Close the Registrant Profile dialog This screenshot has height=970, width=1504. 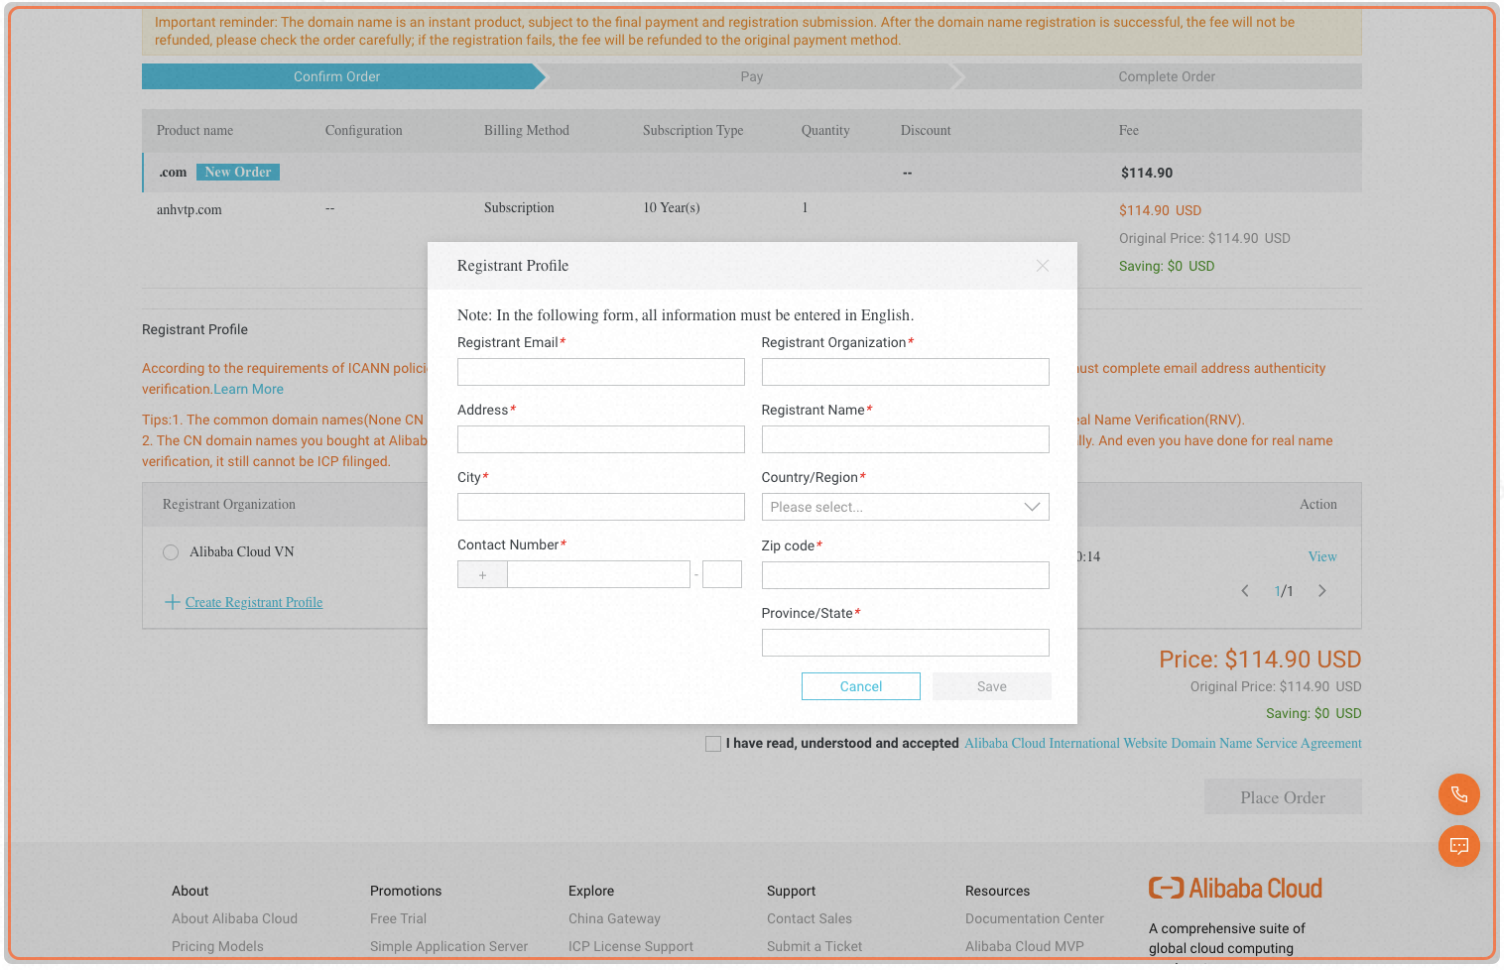coord(1042,266)
